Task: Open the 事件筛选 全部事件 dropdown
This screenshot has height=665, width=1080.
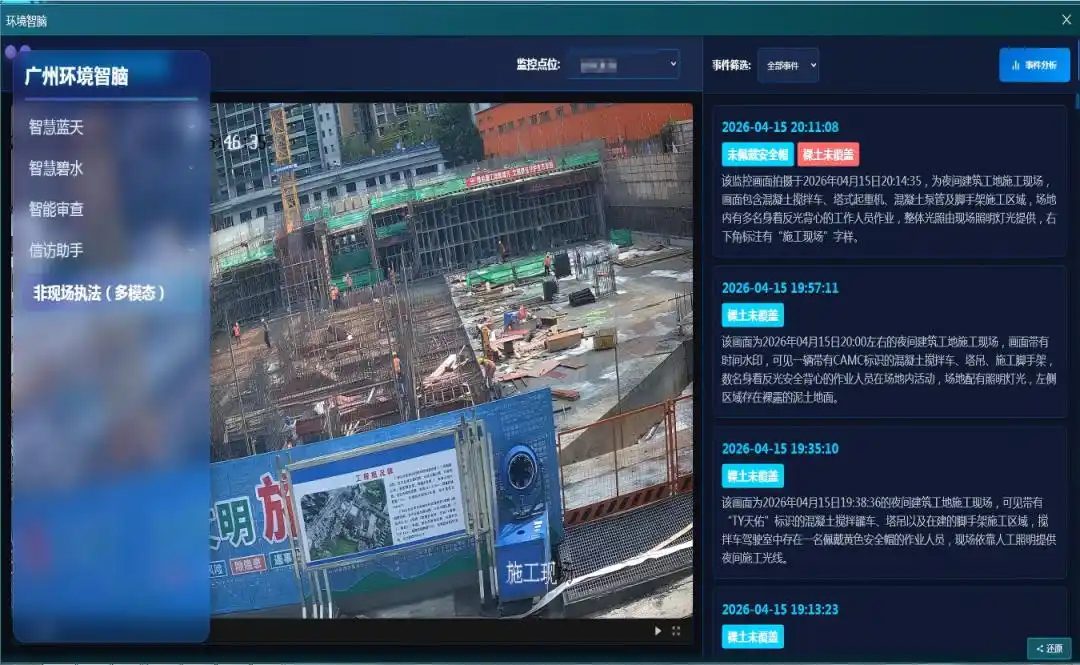Action: pyautogui.click(x=788, y=65)
